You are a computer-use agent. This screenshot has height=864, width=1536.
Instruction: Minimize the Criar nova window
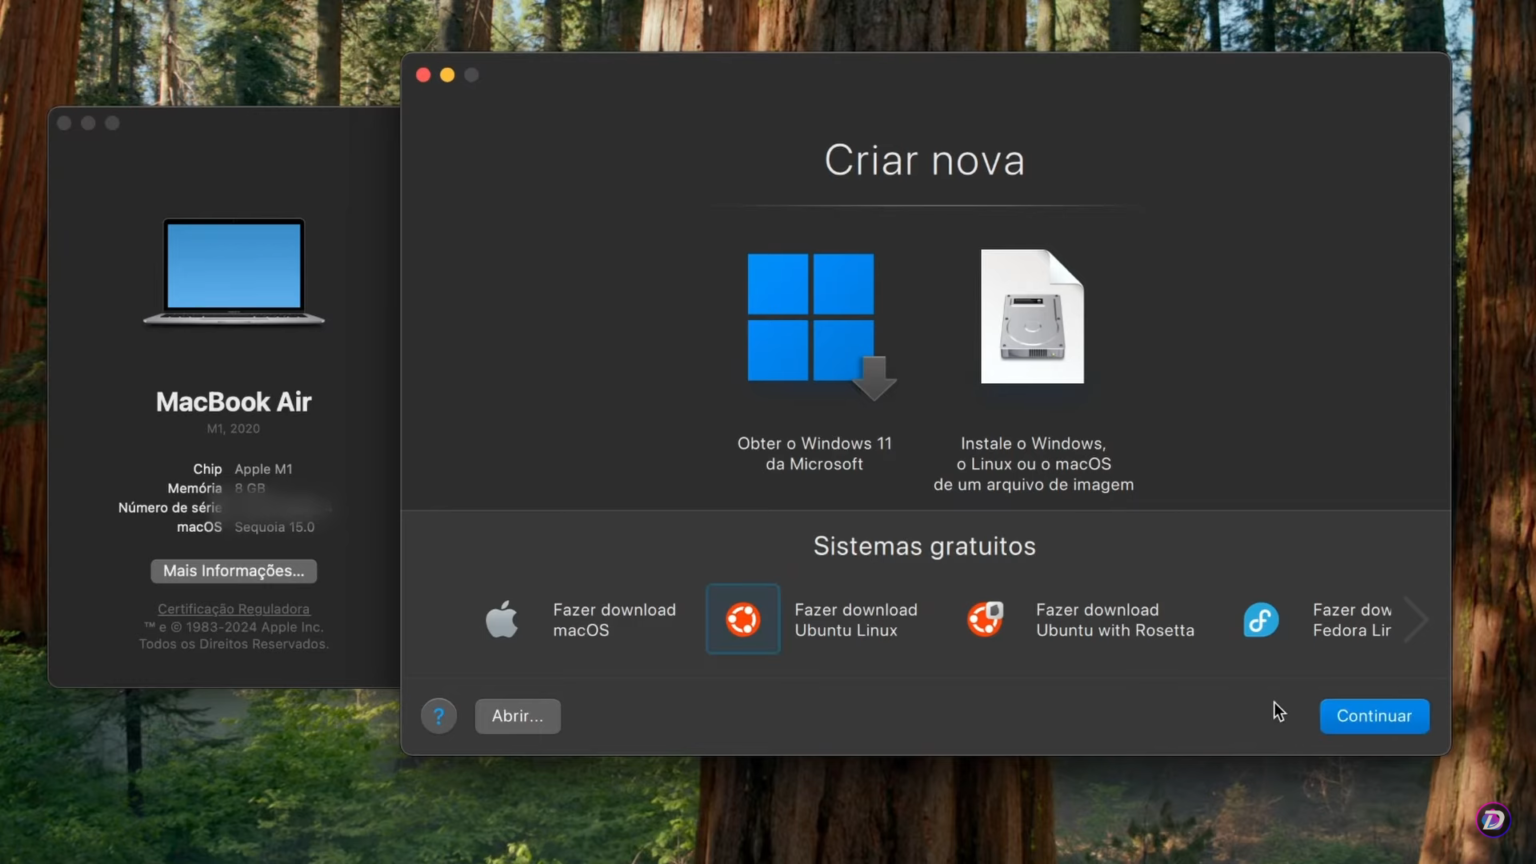pos(447,75)
